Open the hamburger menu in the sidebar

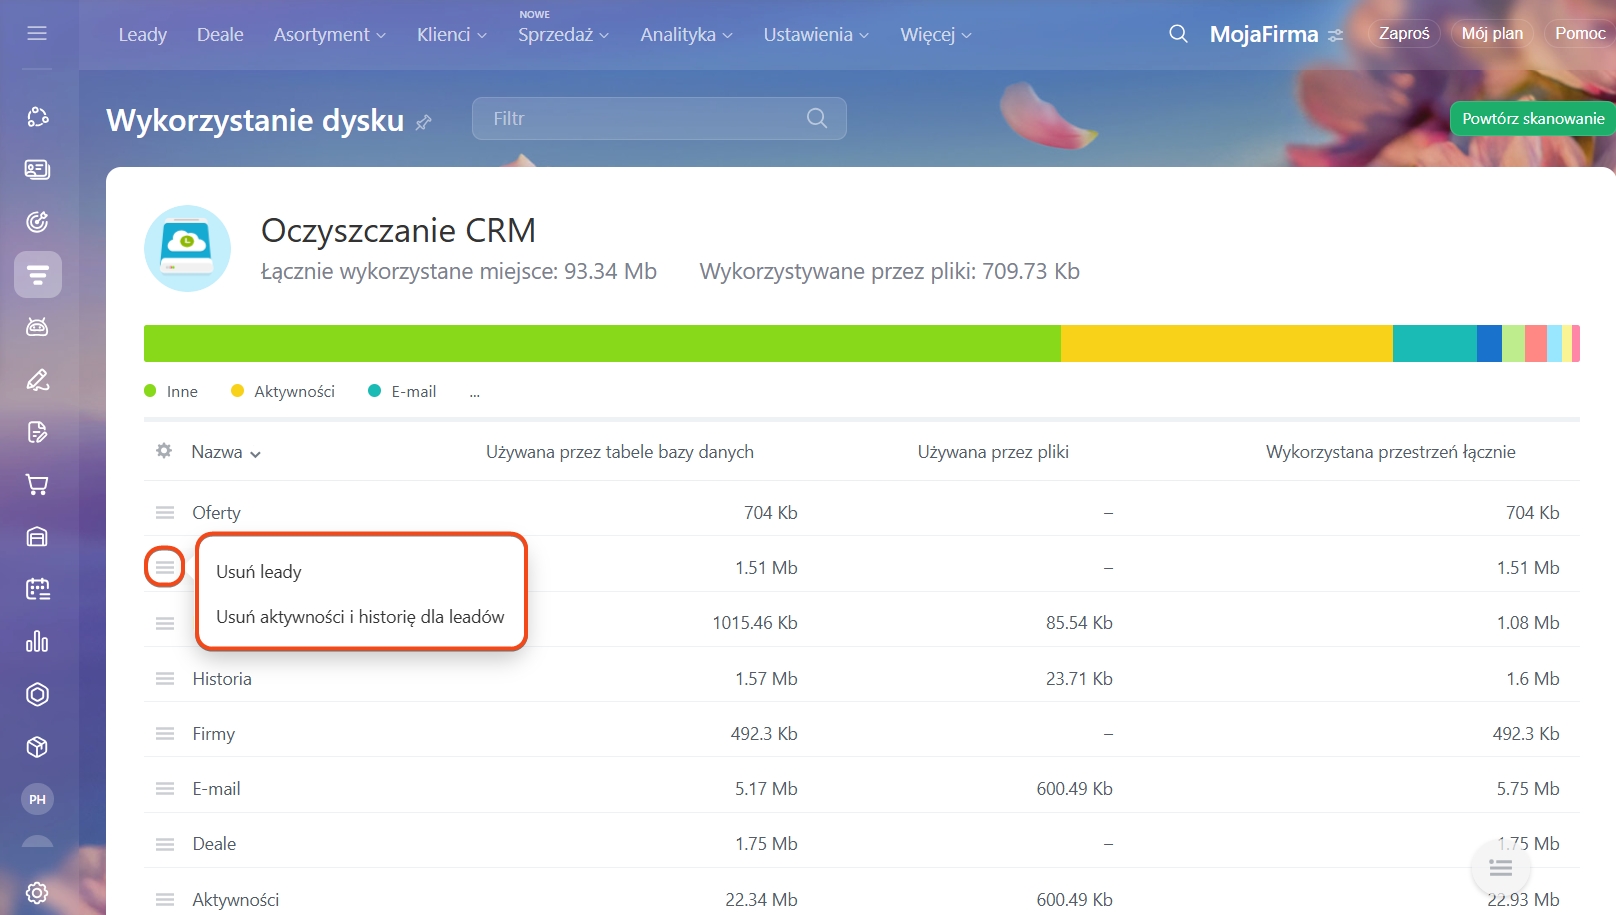point(37,34)
